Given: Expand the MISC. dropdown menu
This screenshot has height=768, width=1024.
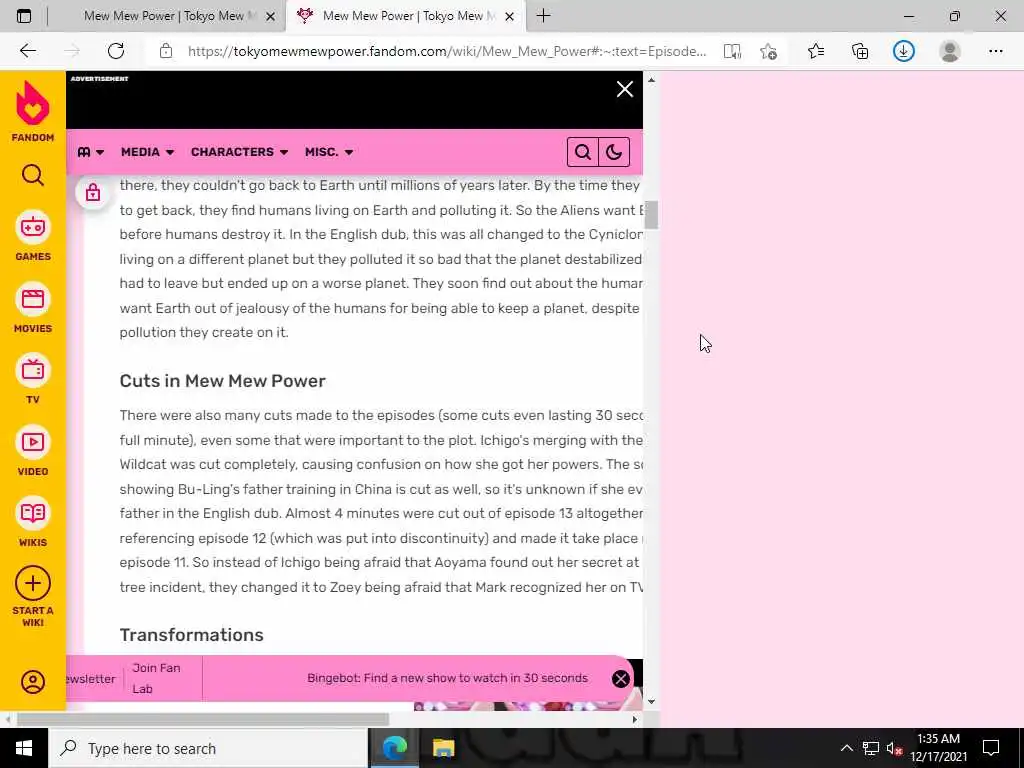Looking at the screenshot, I should [329, 152].
